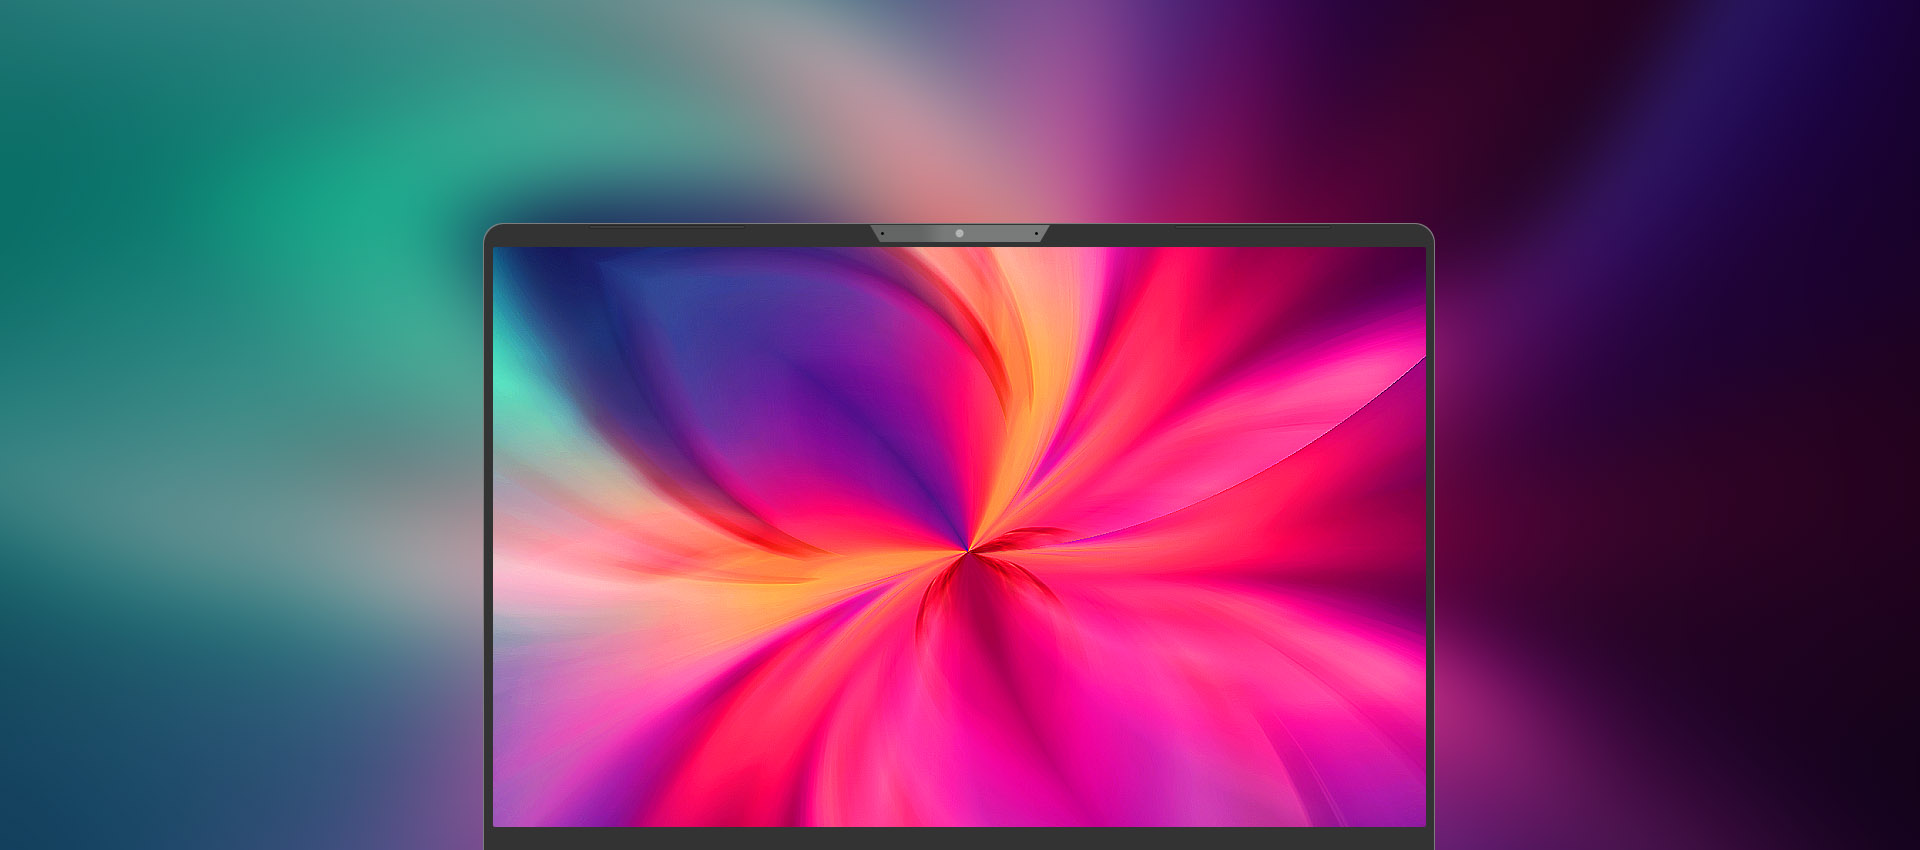This screenshot has height=850, width=1920.
Task: Click the left microphone hole beside webcam
Action: point(882,234)
